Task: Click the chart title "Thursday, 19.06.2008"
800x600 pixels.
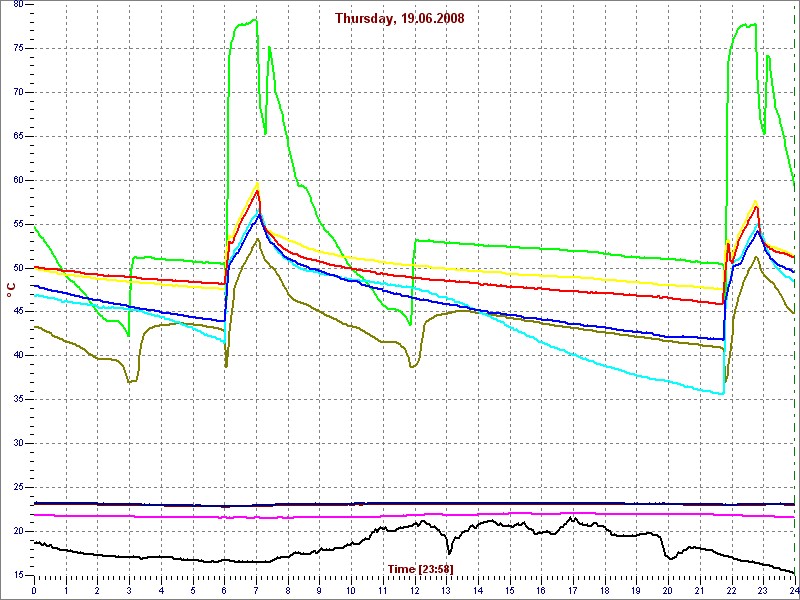Action: pyautogui.click(x=399, y=18)
